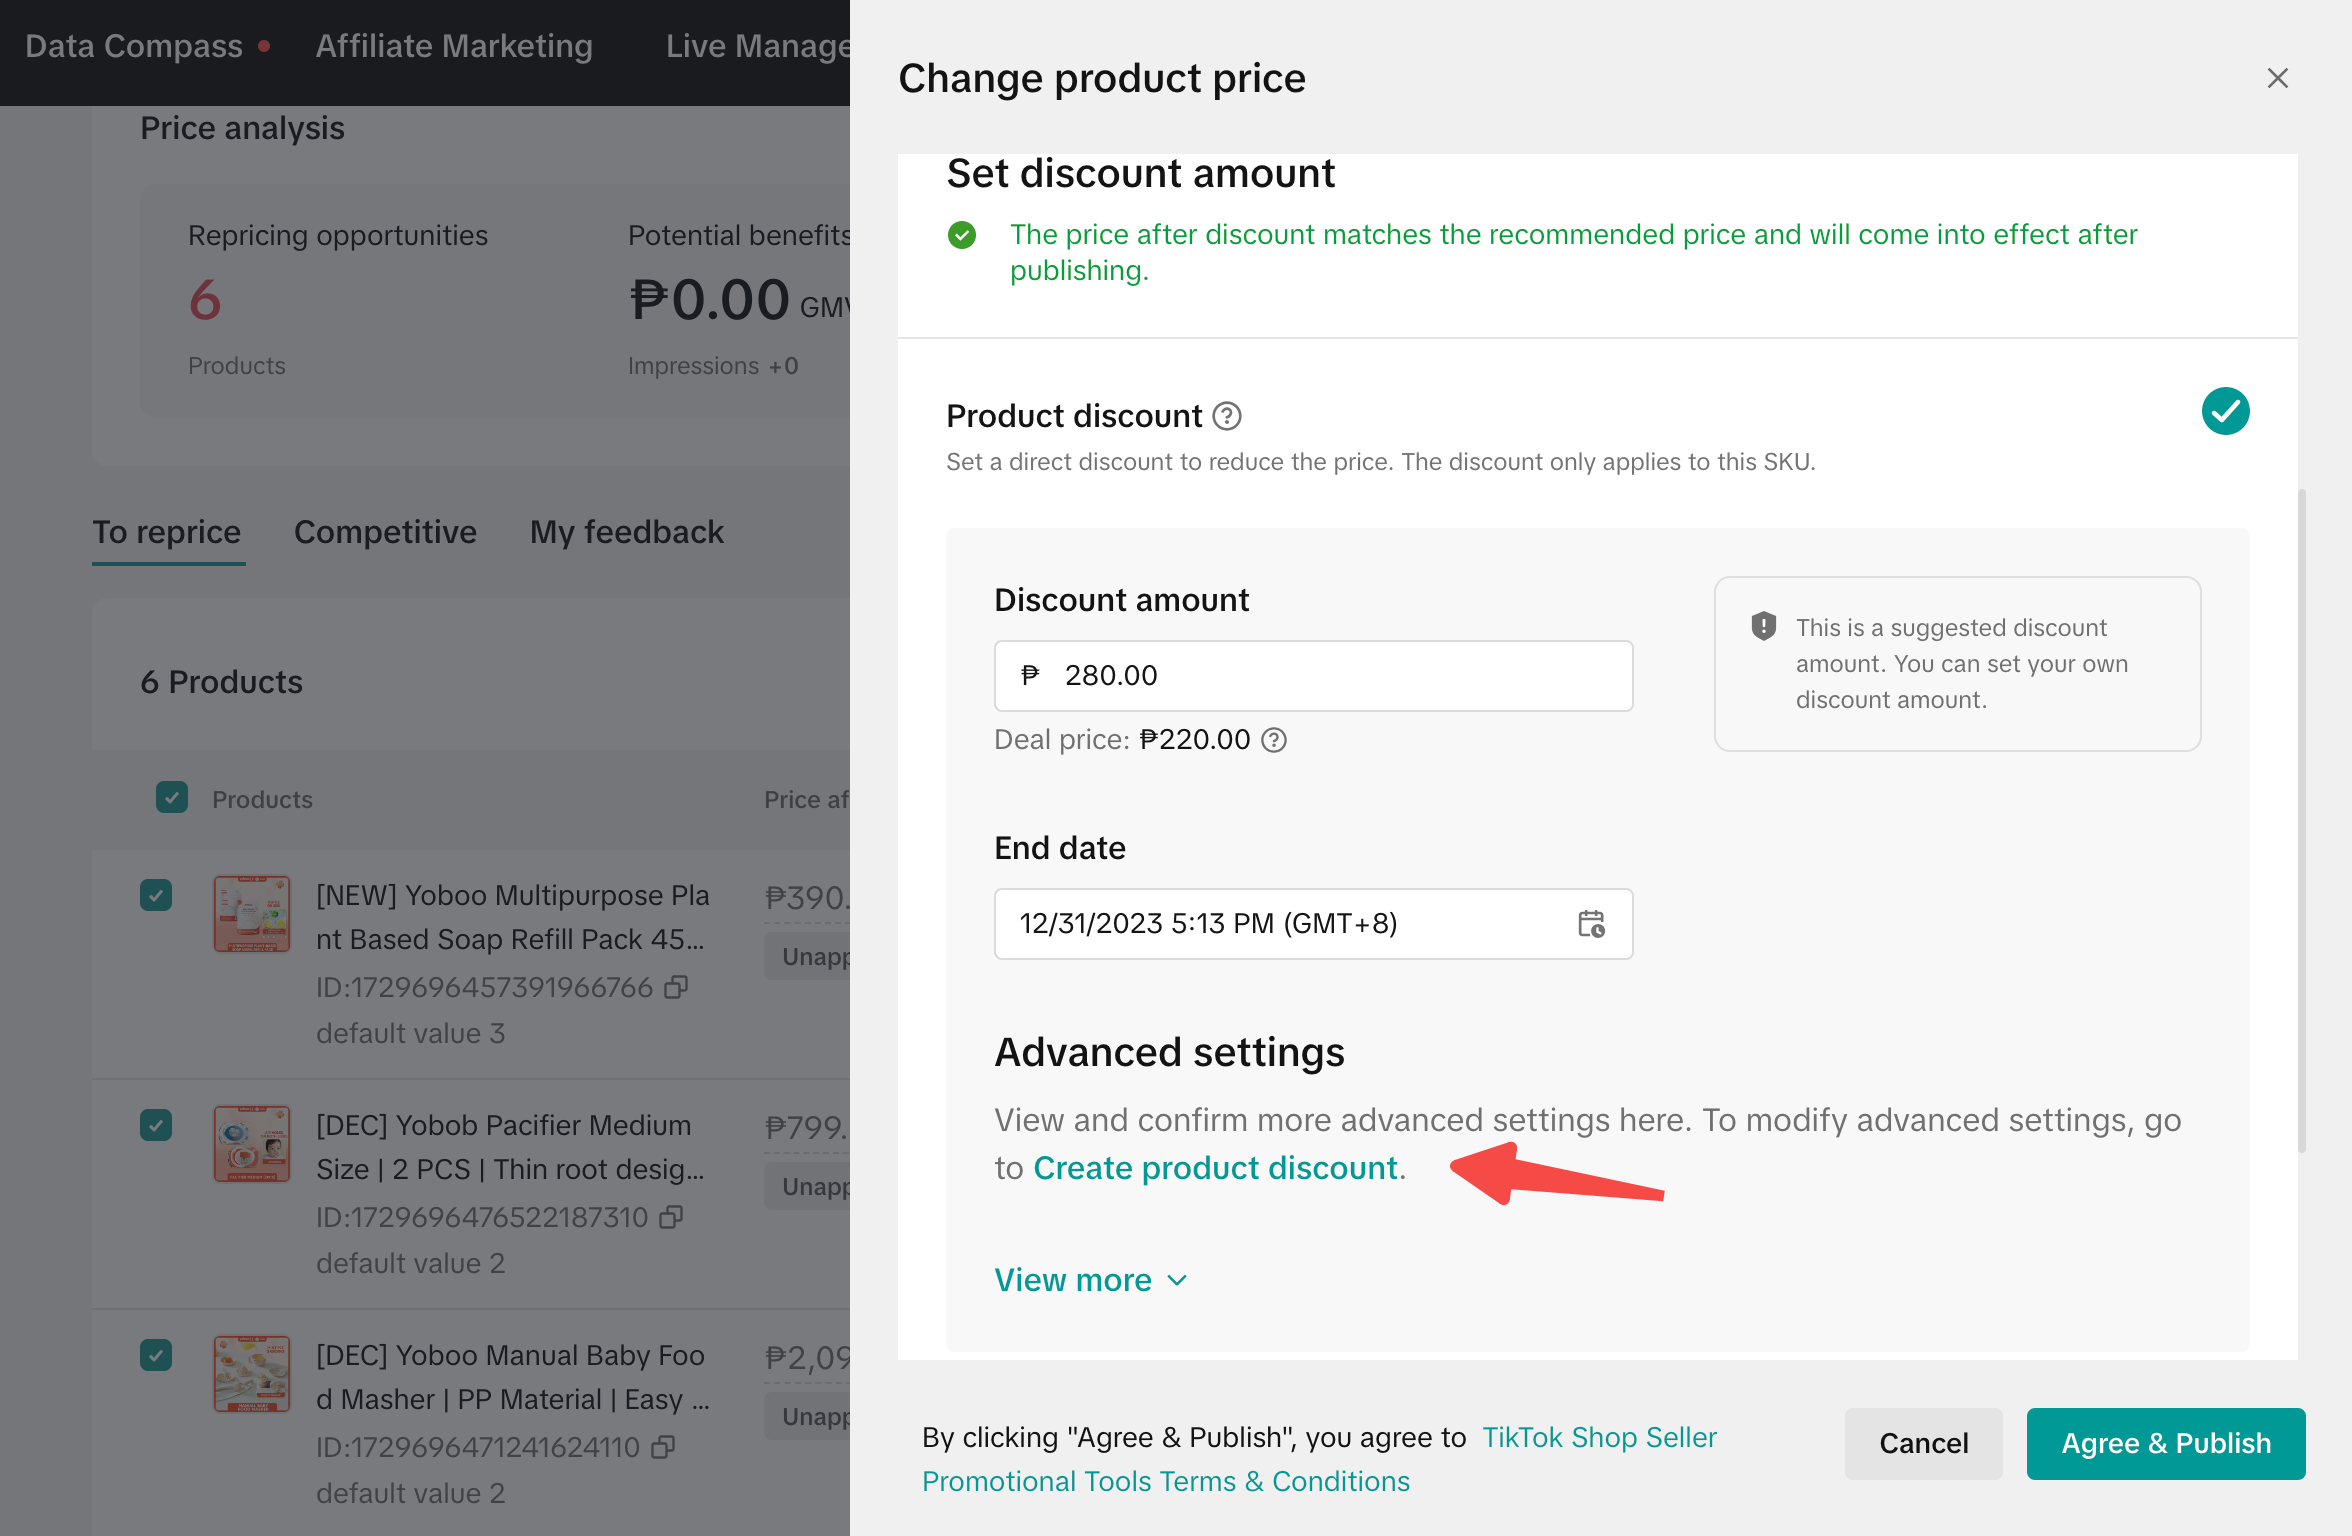
Task: Copy the Baby Food Masher product ID
Action: [663, 1447]
